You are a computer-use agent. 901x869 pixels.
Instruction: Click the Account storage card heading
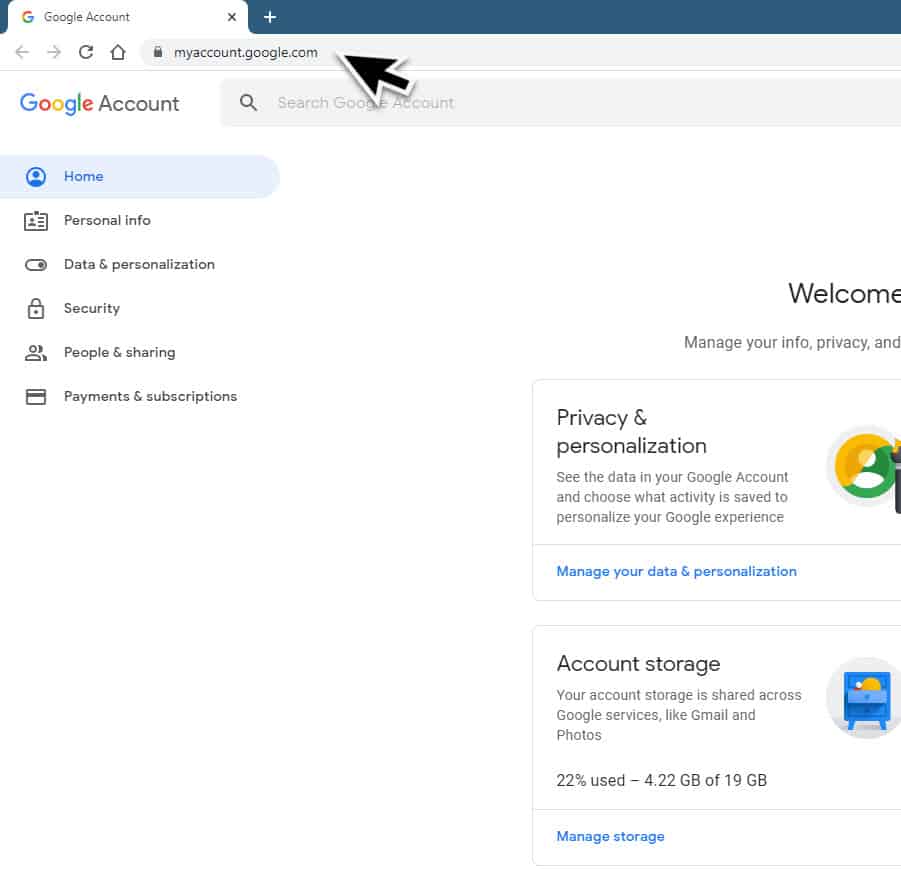click(x=638, y=664)
